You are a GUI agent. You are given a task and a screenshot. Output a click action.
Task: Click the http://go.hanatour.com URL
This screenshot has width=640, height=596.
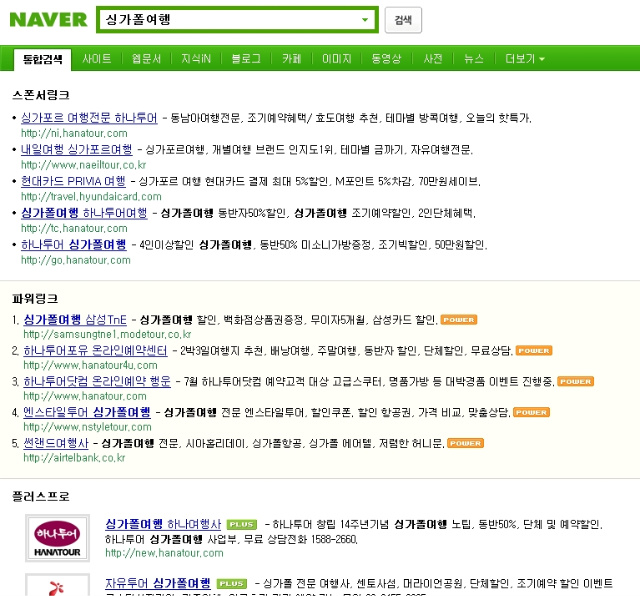(76, 260)
